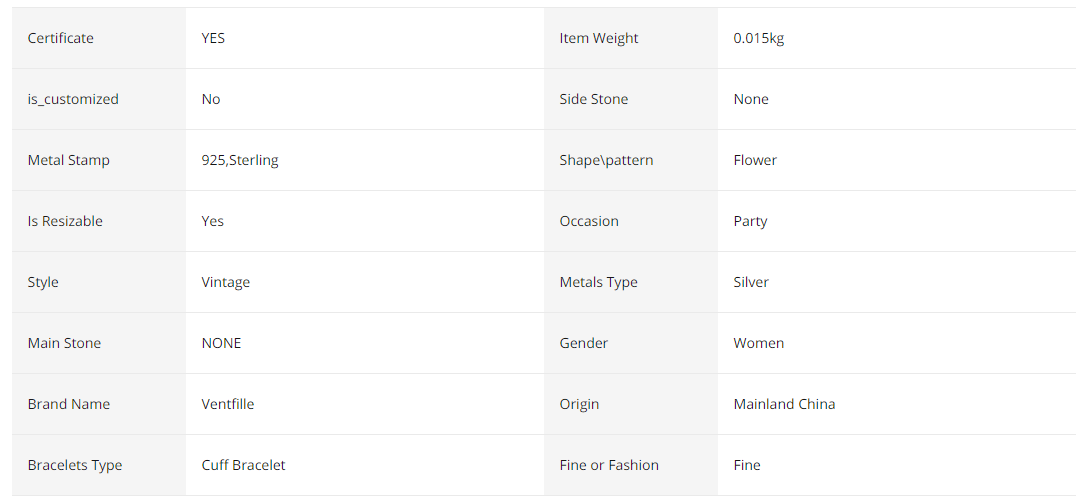Click the Metals Type label
Screen dimensions: 1088x503
tap(598, 282)
